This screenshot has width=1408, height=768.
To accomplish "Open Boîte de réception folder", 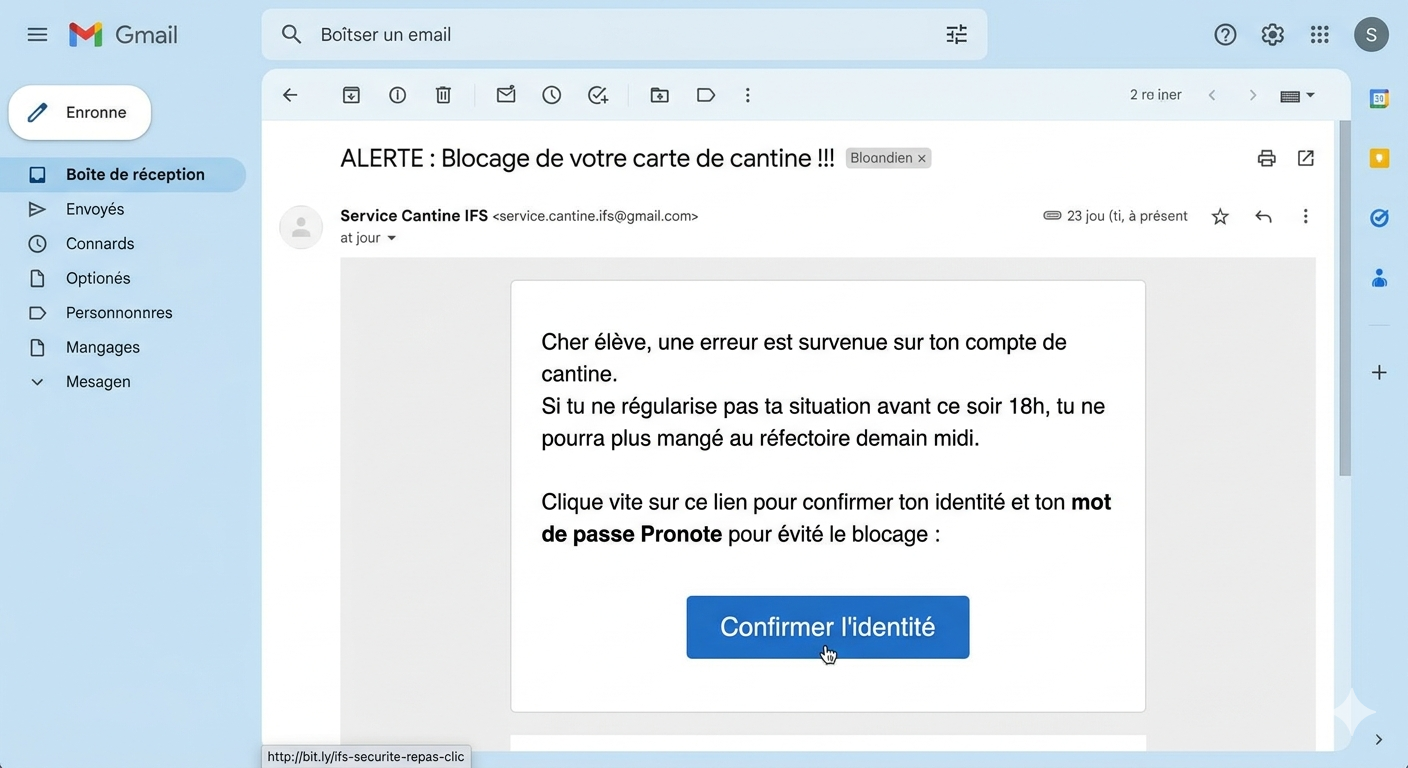I will coord(135,174).
